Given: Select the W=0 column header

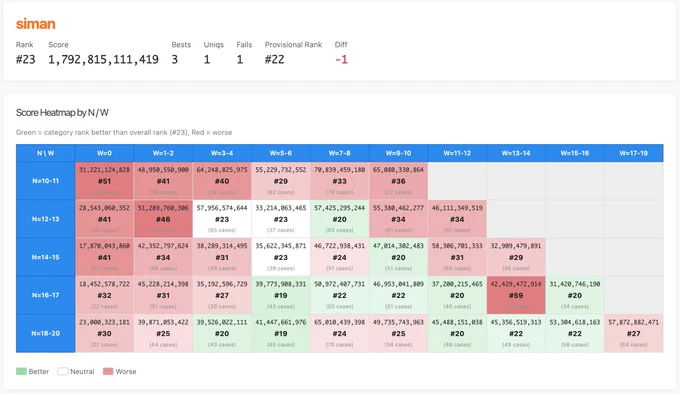Looking at the screenshot, I should point(105,153).
